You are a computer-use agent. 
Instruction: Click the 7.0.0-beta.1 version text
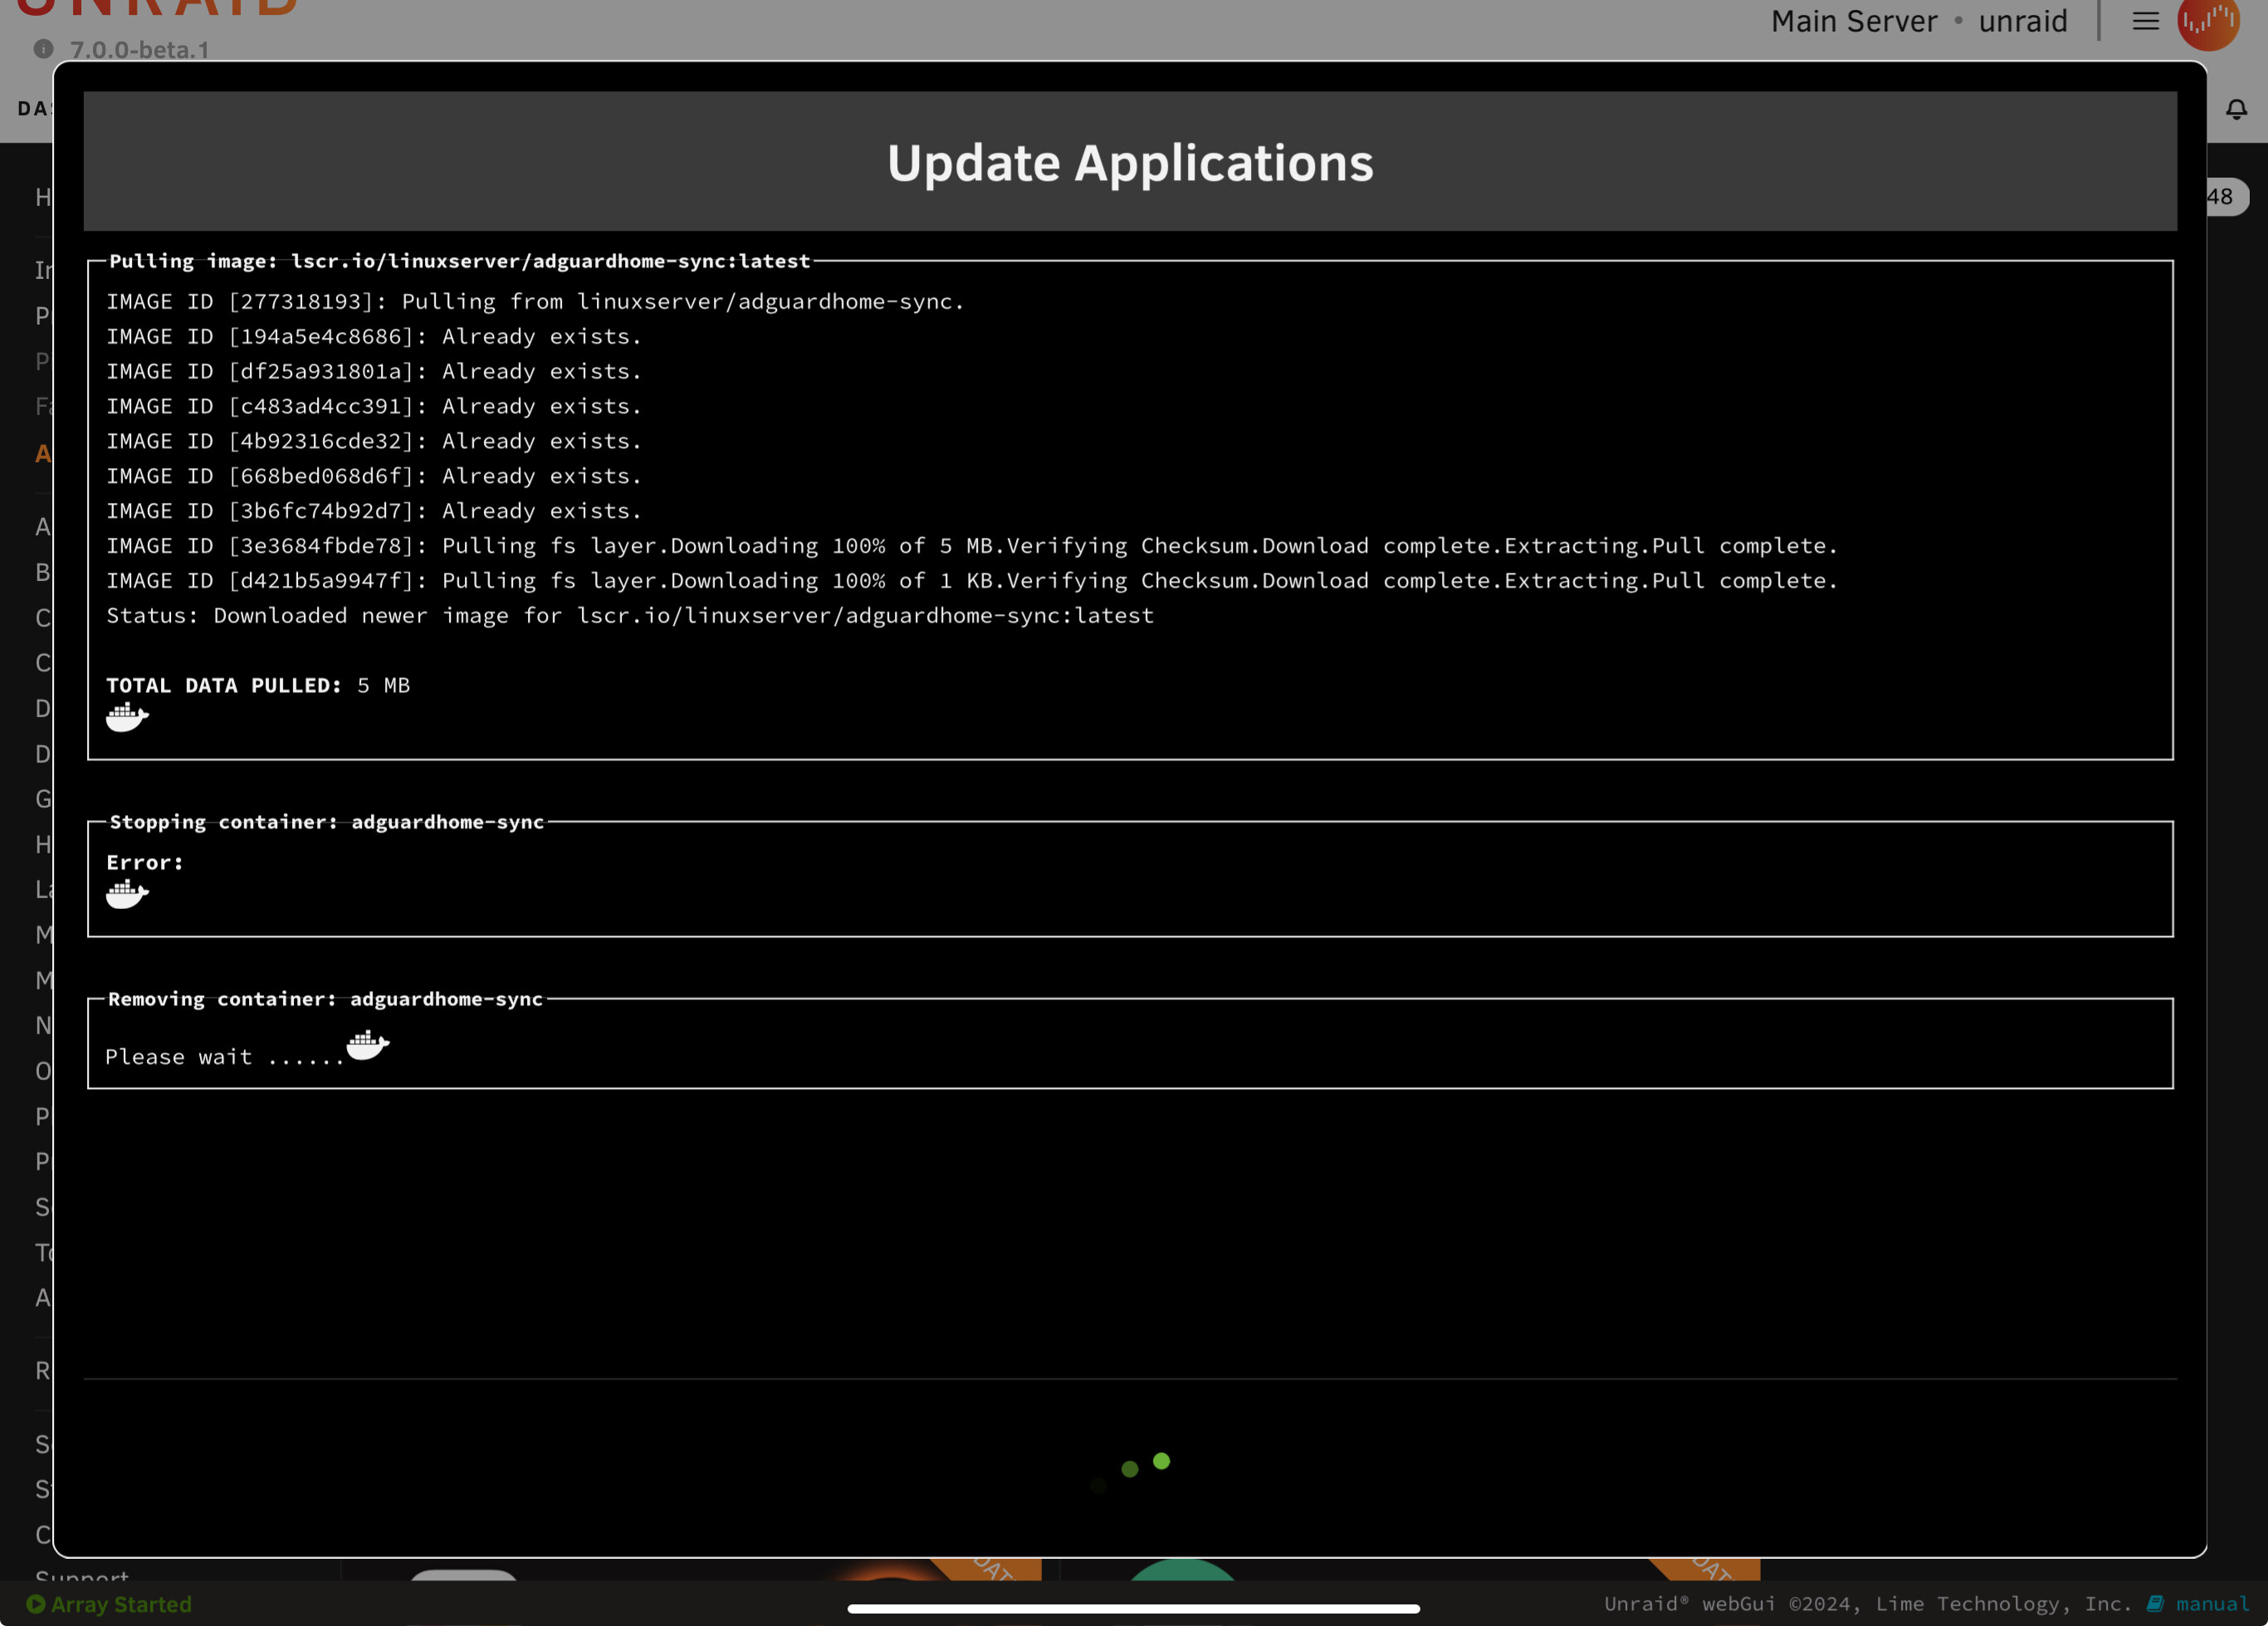tap(139, 49)
